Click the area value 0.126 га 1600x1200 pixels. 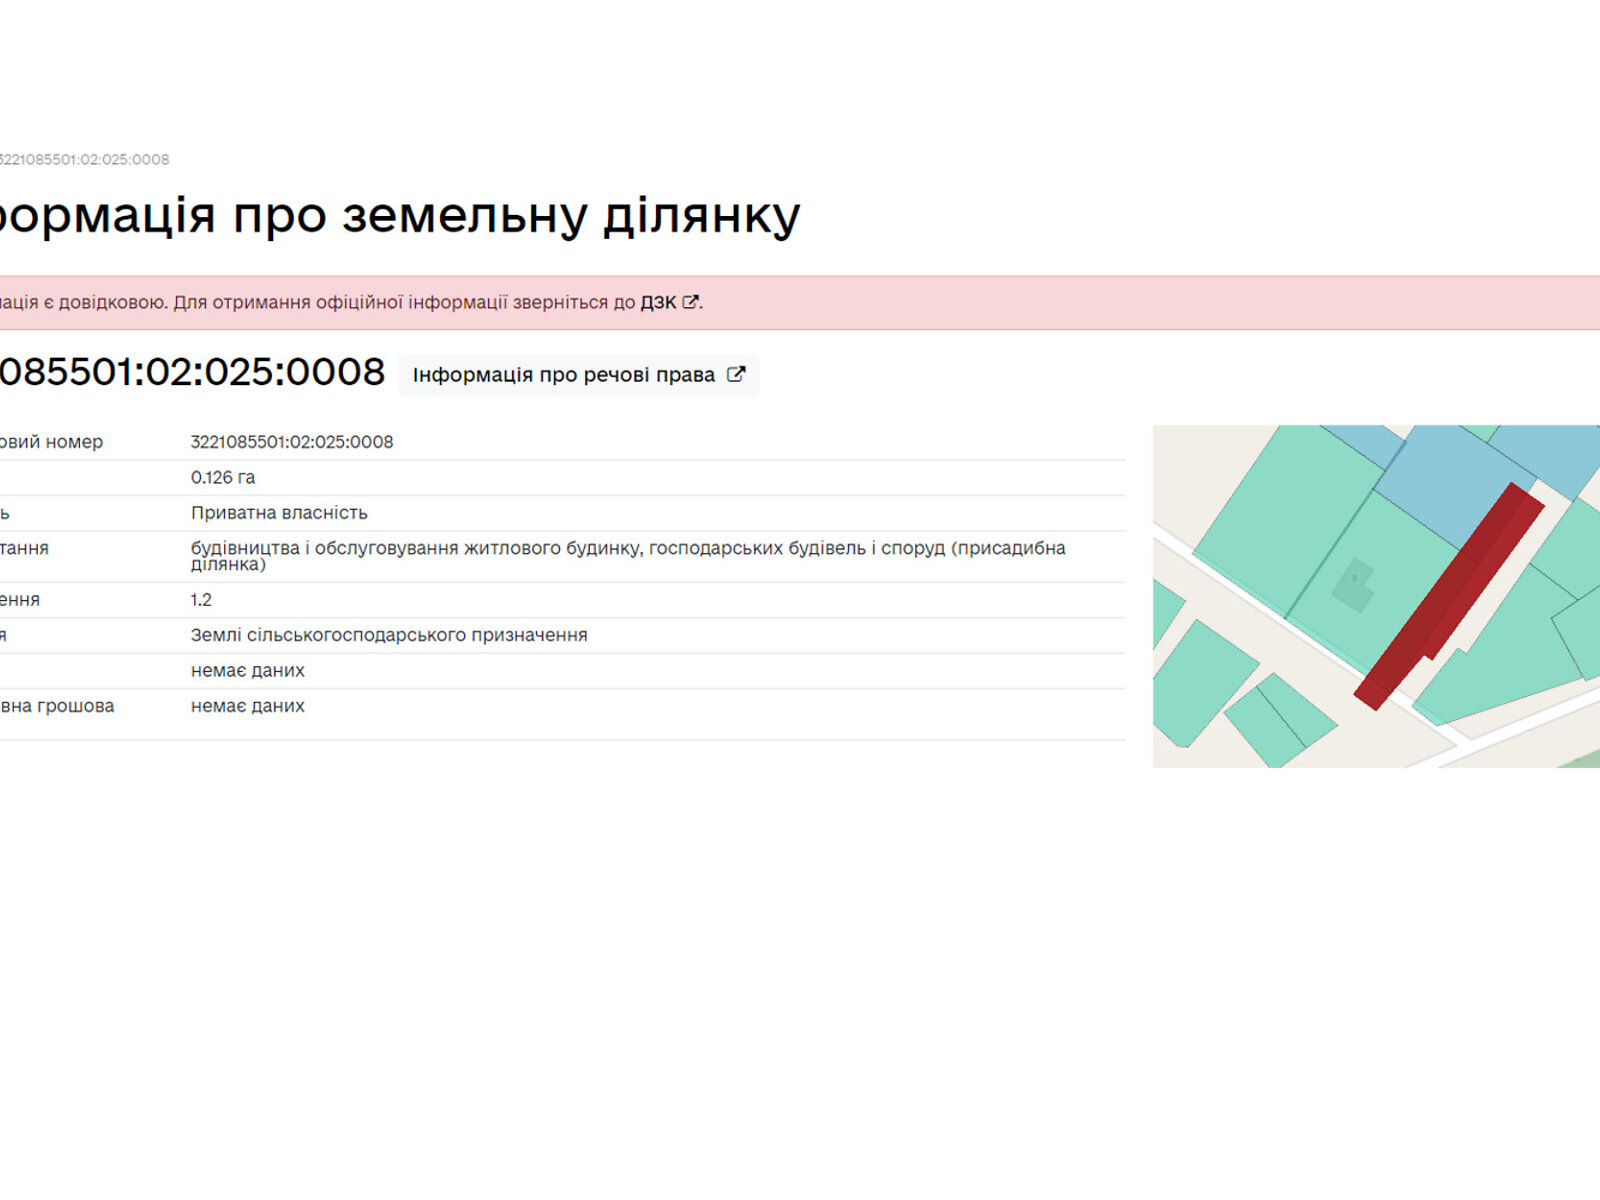click(223, 478)
